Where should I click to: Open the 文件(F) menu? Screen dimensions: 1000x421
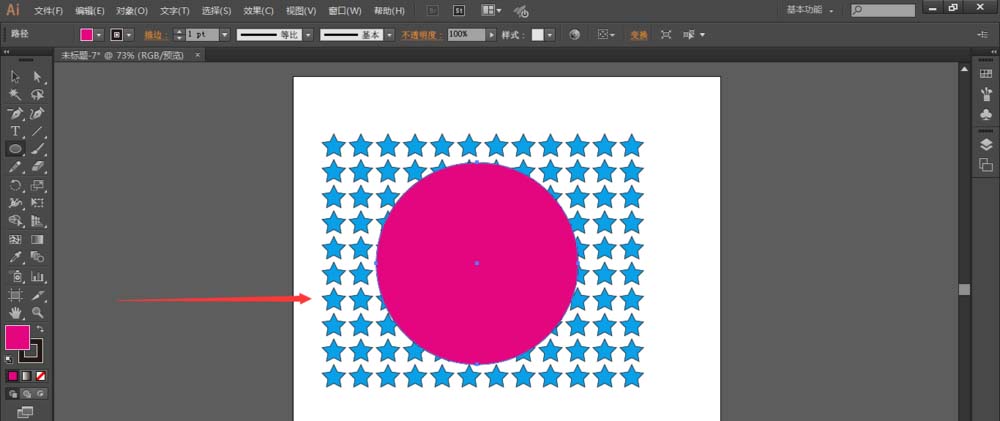tap(48, 11)
